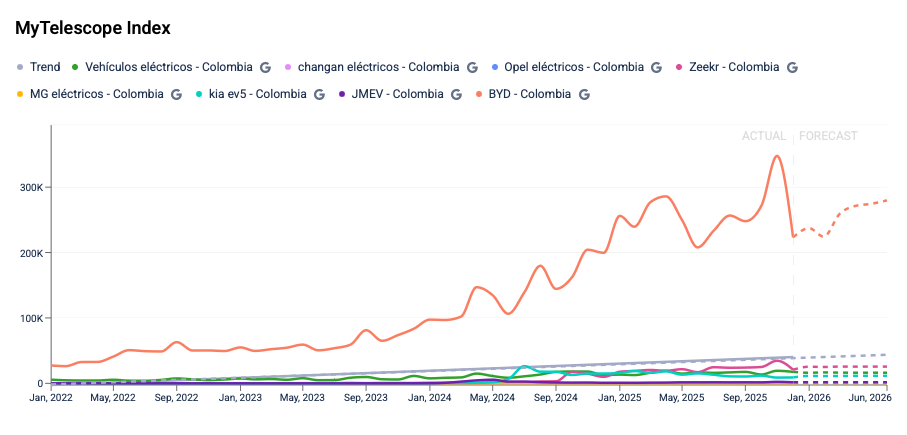907x435 pixels.
Task: Click Google icon next to Opel eléctricos
Action: (x=657, y=67)
